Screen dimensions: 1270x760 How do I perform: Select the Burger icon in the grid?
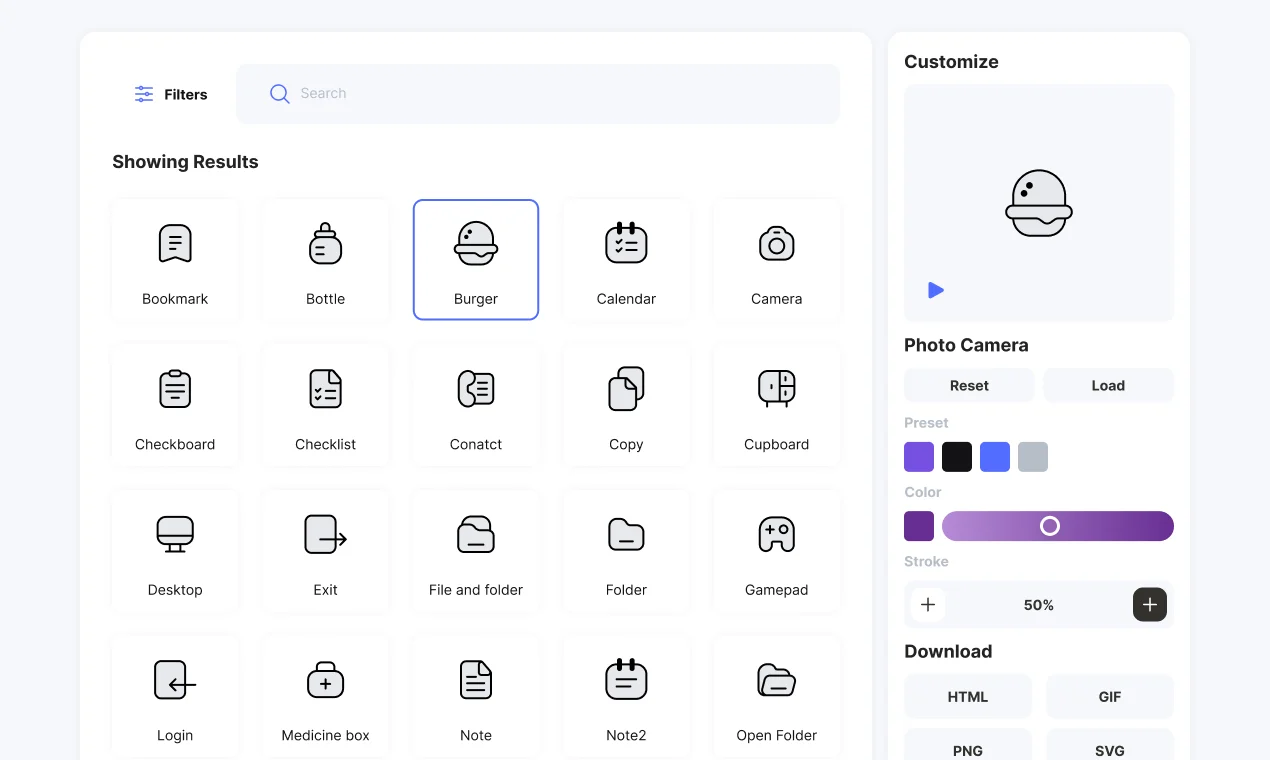tap(476, 259)
